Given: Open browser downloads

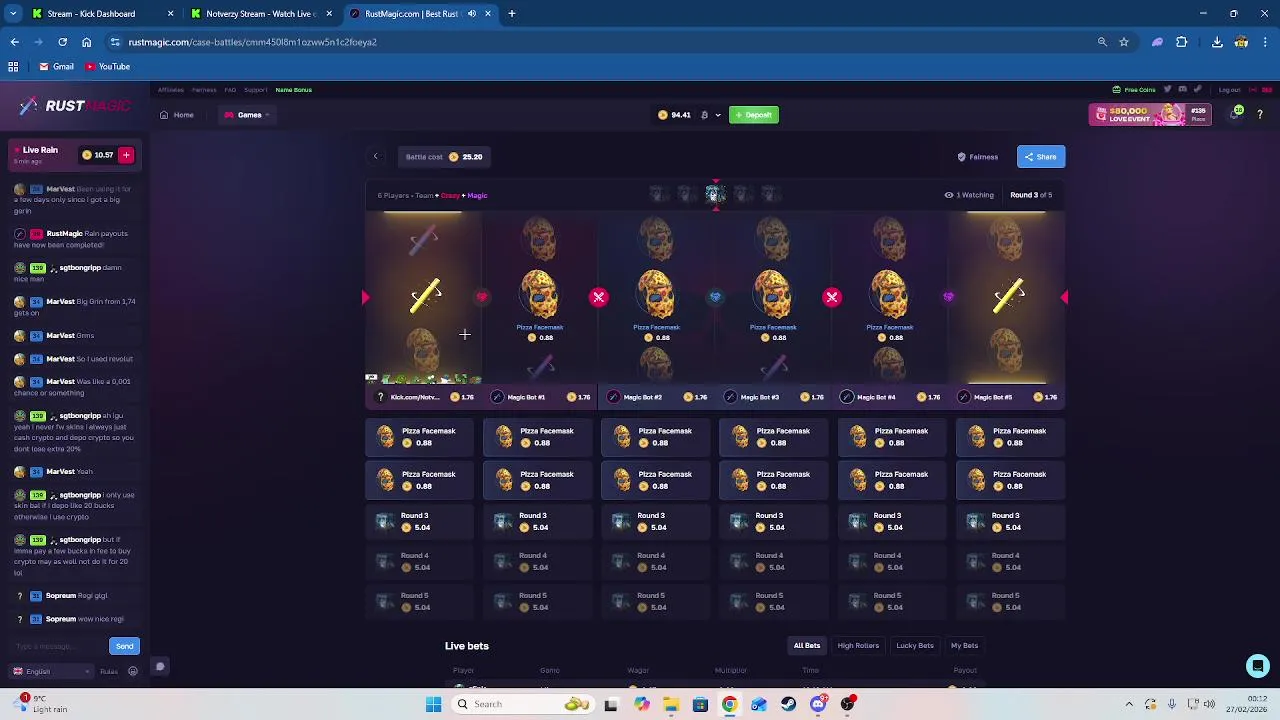Looking at the screenshot, I should 1217,42.
